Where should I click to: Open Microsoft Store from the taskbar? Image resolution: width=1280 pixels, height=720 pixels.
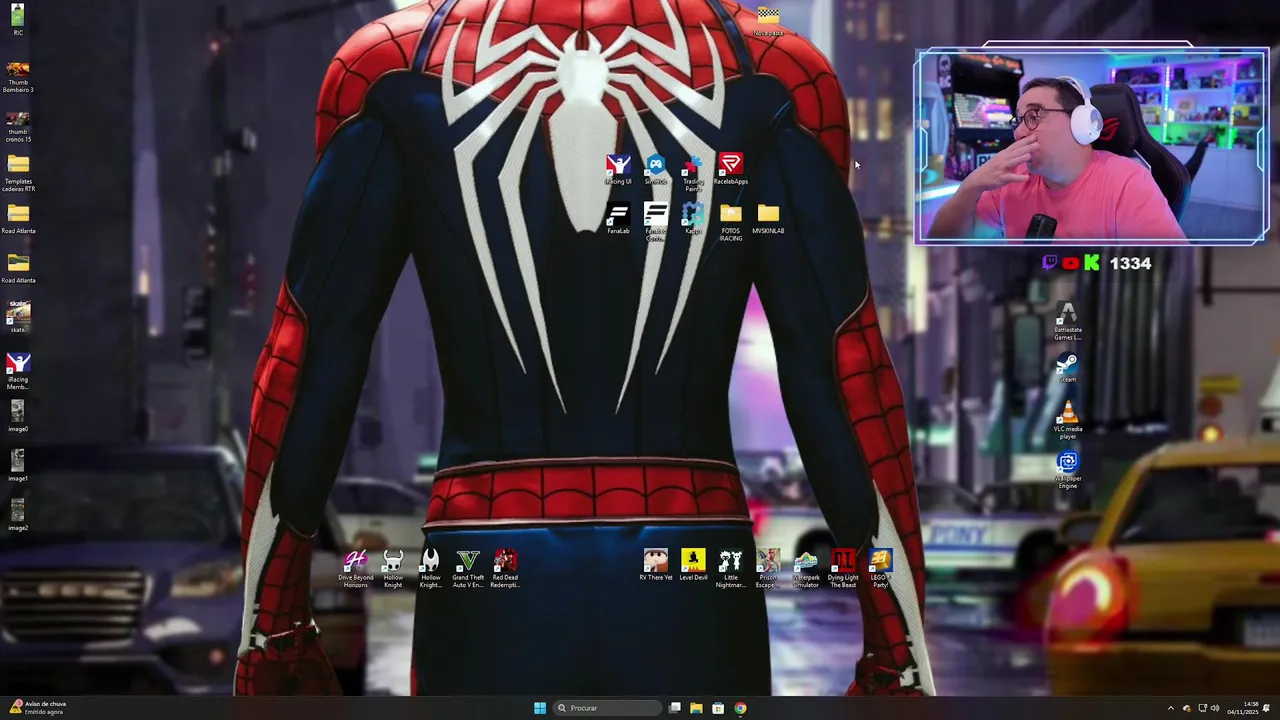coord(718,708)
